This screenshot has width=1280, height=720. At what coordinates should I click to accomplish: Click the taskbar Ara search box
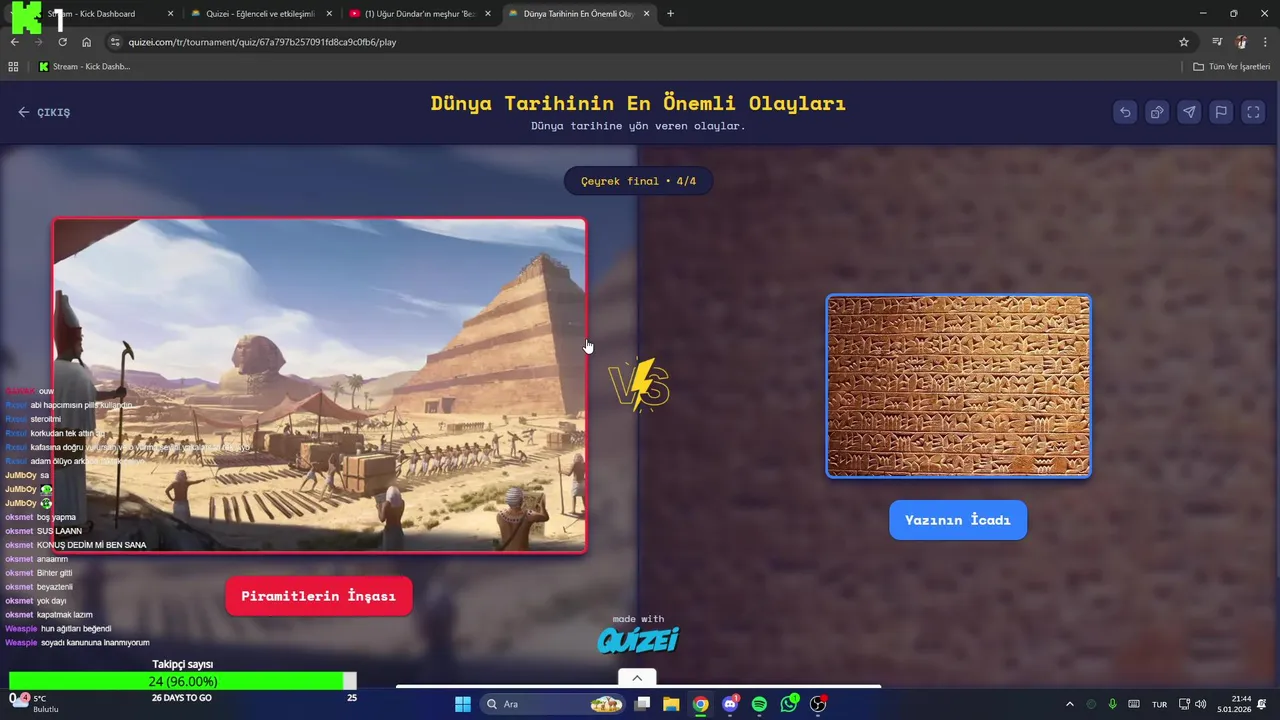(552, 704)
